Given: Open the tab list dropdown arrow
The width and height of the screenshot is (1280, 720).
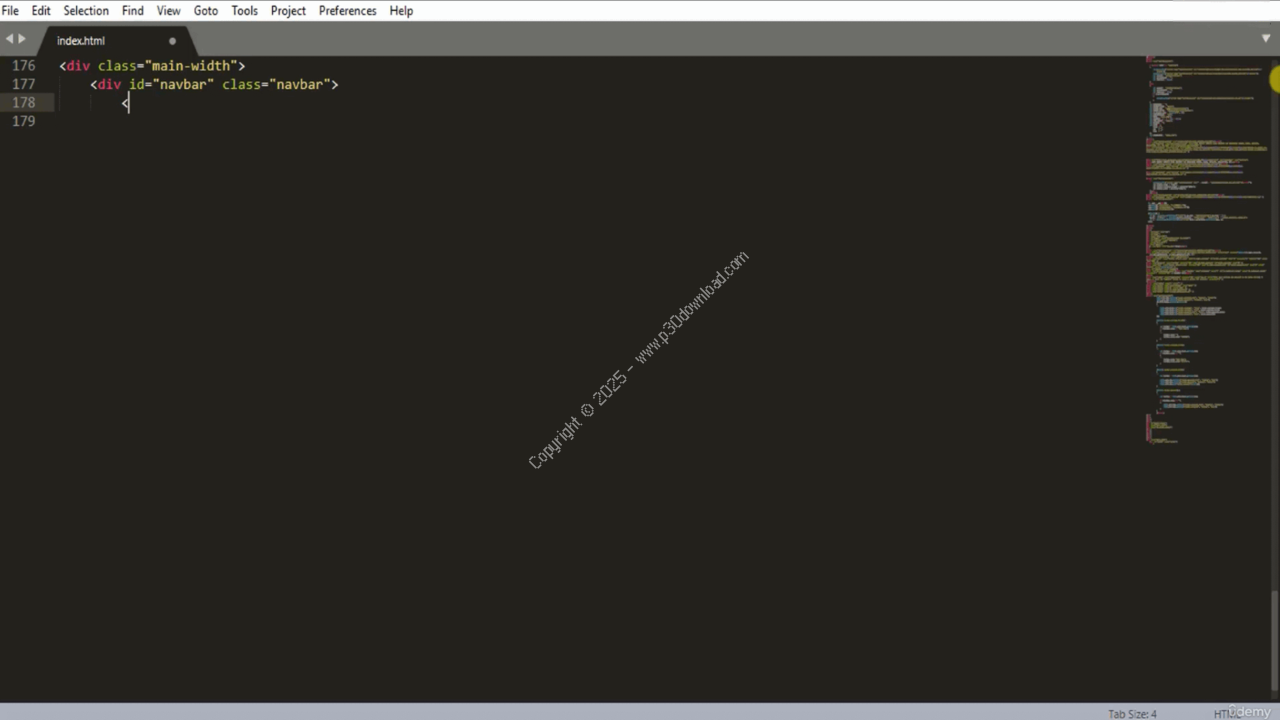Looking at the screenshot, I should [1266, 38].
